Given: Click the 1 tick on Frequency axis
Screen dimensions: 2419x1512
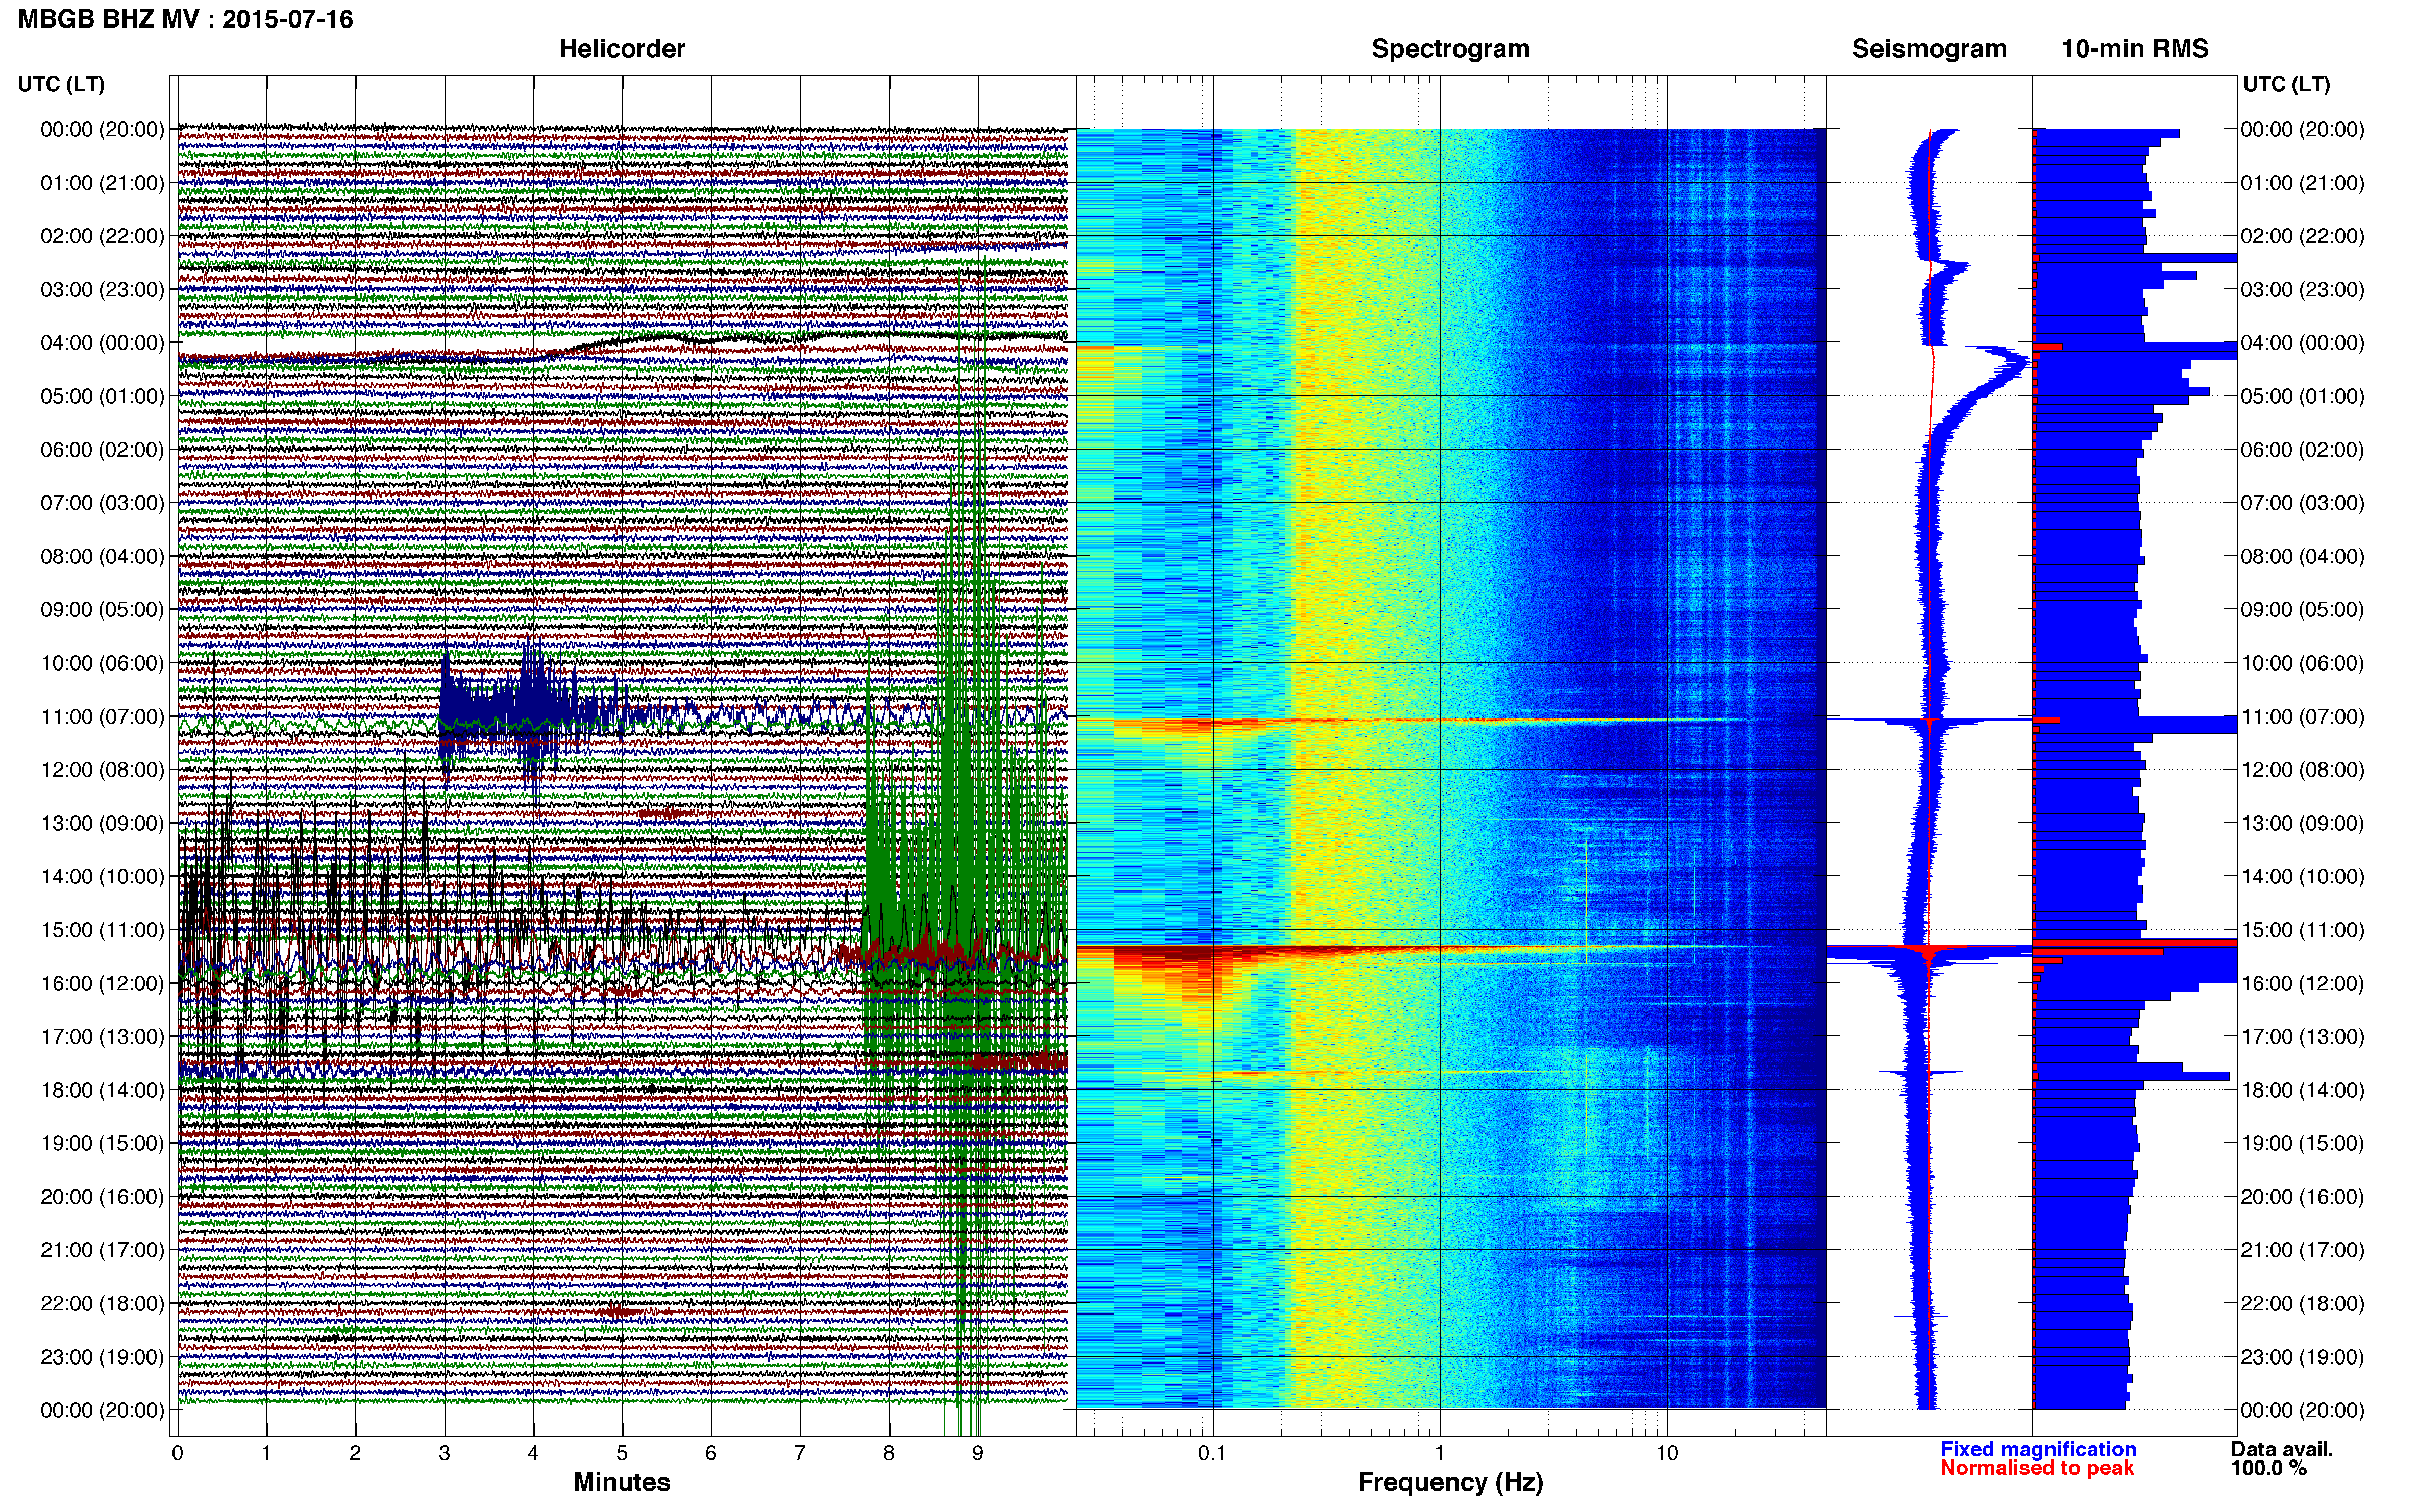Looking at the screenshot, I should tap(1440, 1453).
